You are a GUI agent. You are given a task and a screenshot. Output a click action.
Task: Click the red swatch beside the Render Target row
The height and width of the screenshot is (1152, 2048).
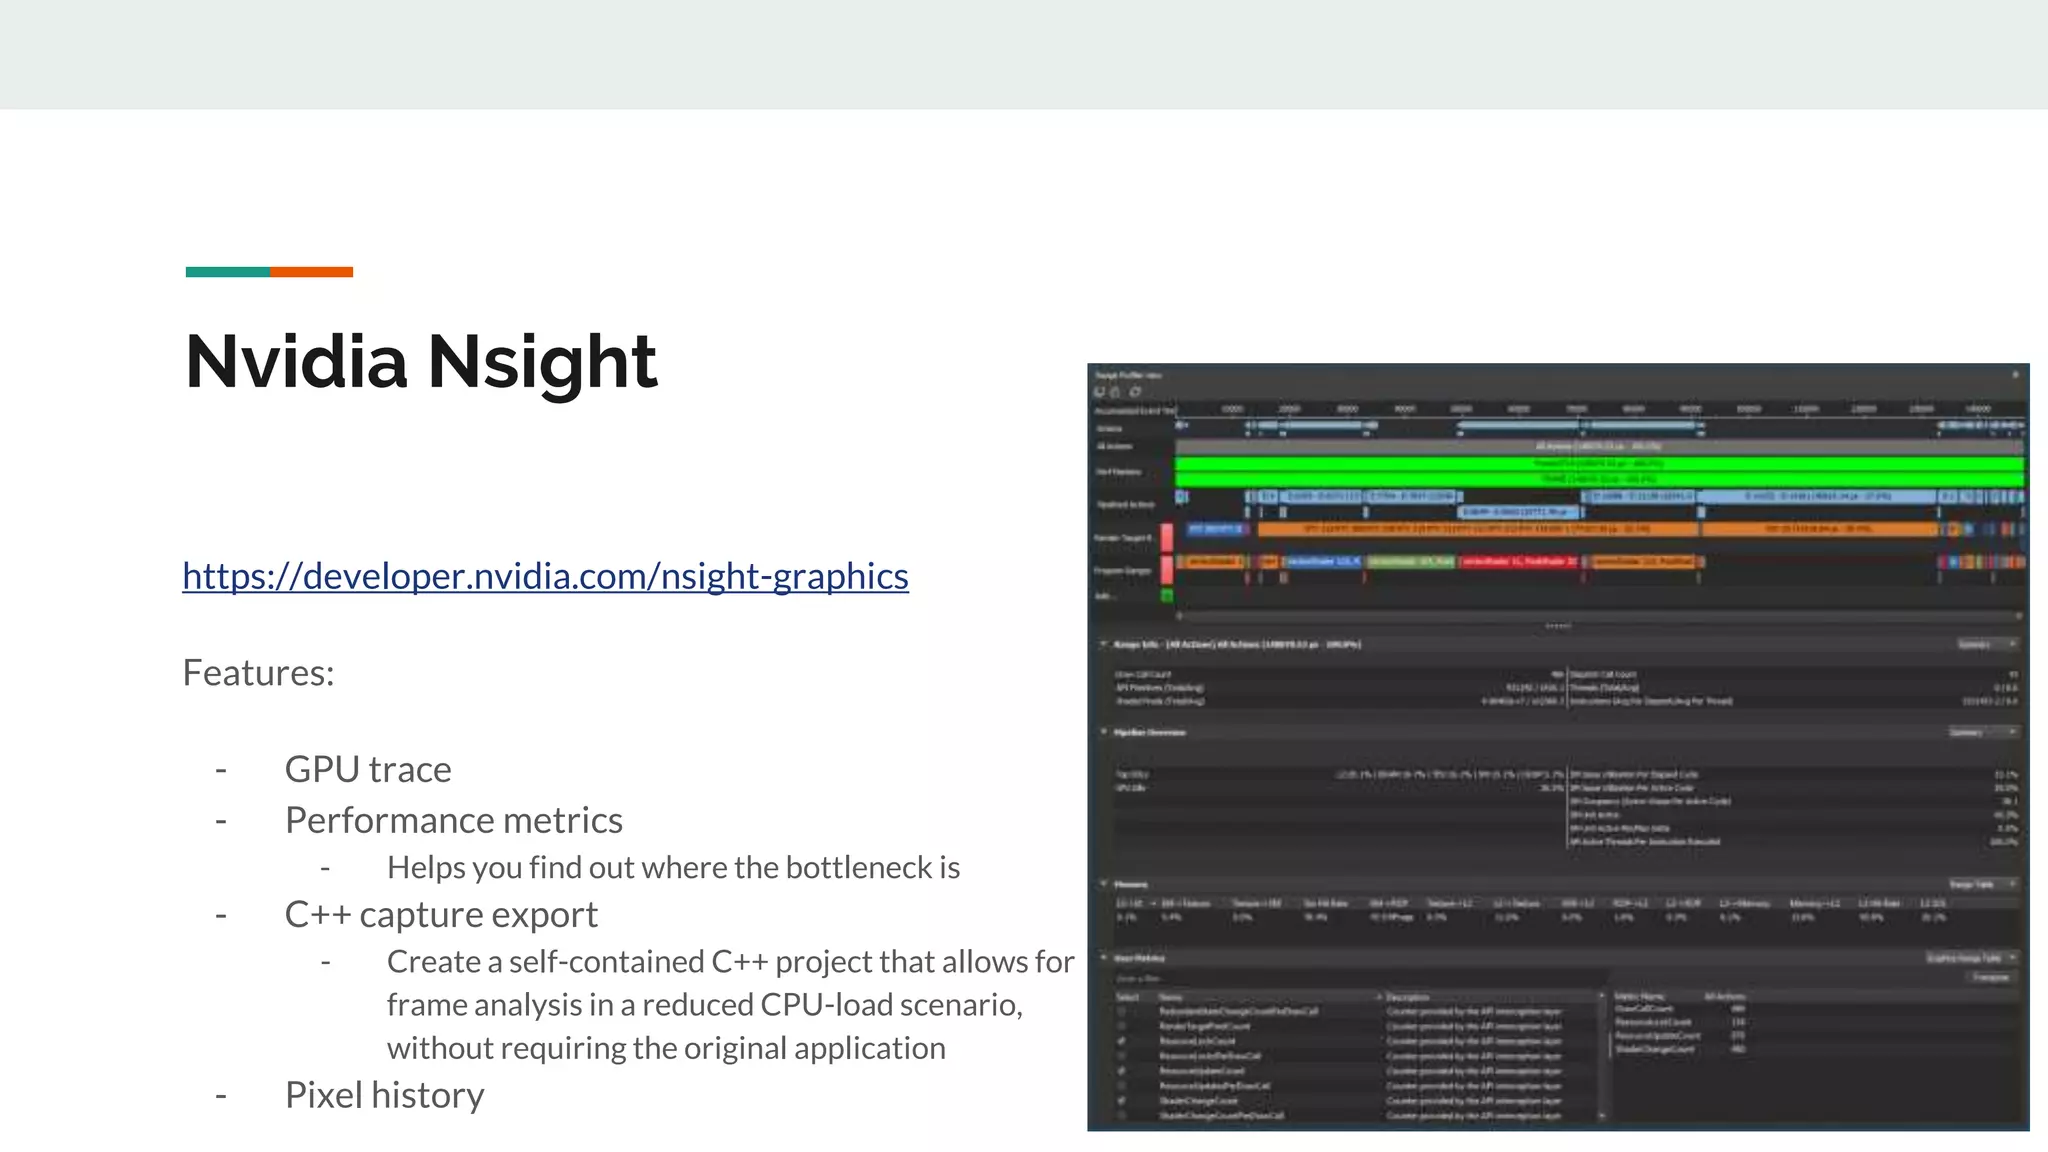[1166, 537]
